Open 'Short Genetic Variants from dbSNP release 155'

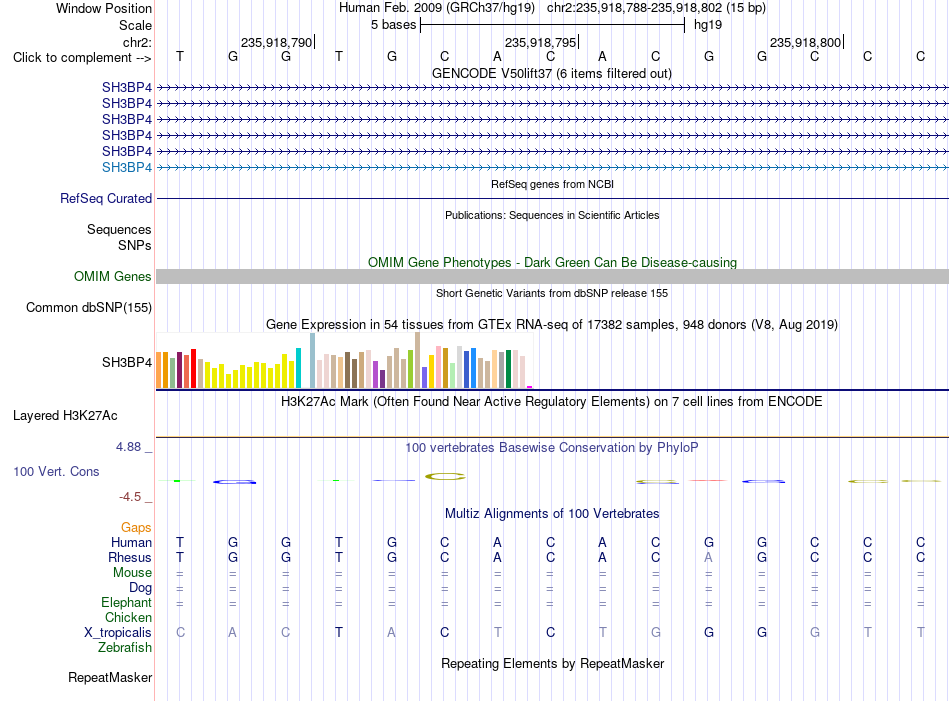point(552,293)
